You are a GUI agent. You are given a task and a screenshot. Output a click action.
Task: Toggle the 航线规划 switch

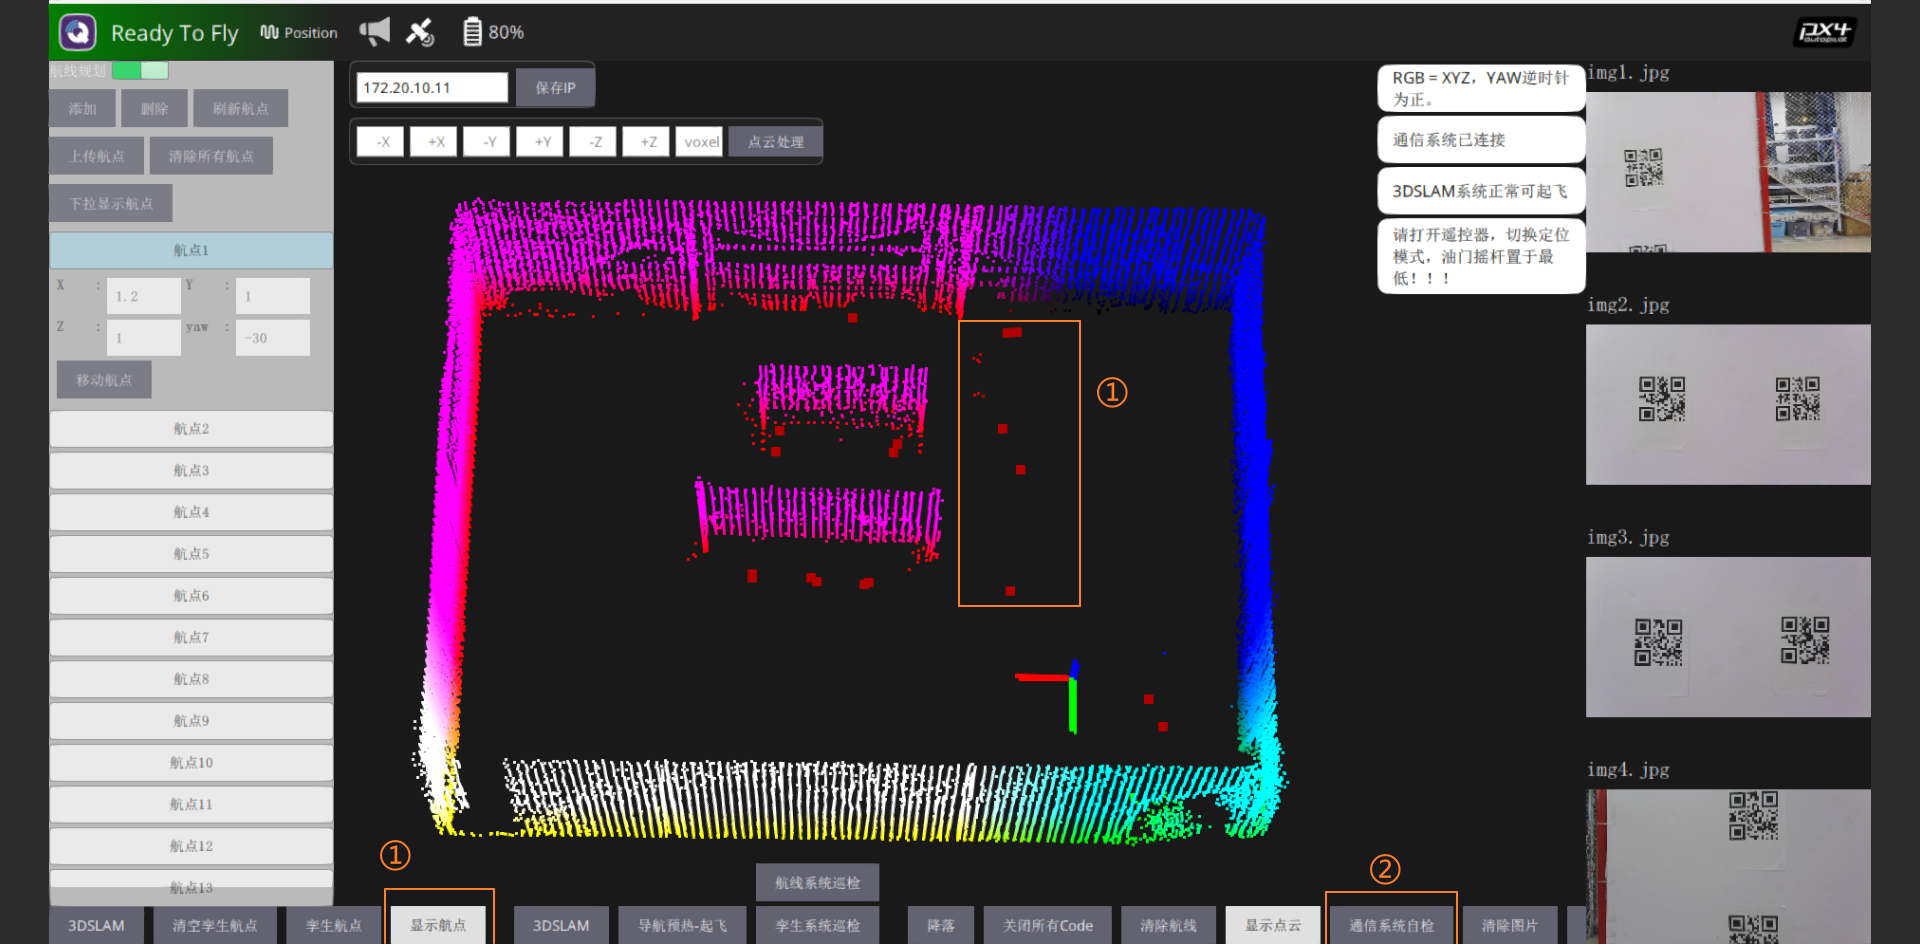(x=140, y=70)
